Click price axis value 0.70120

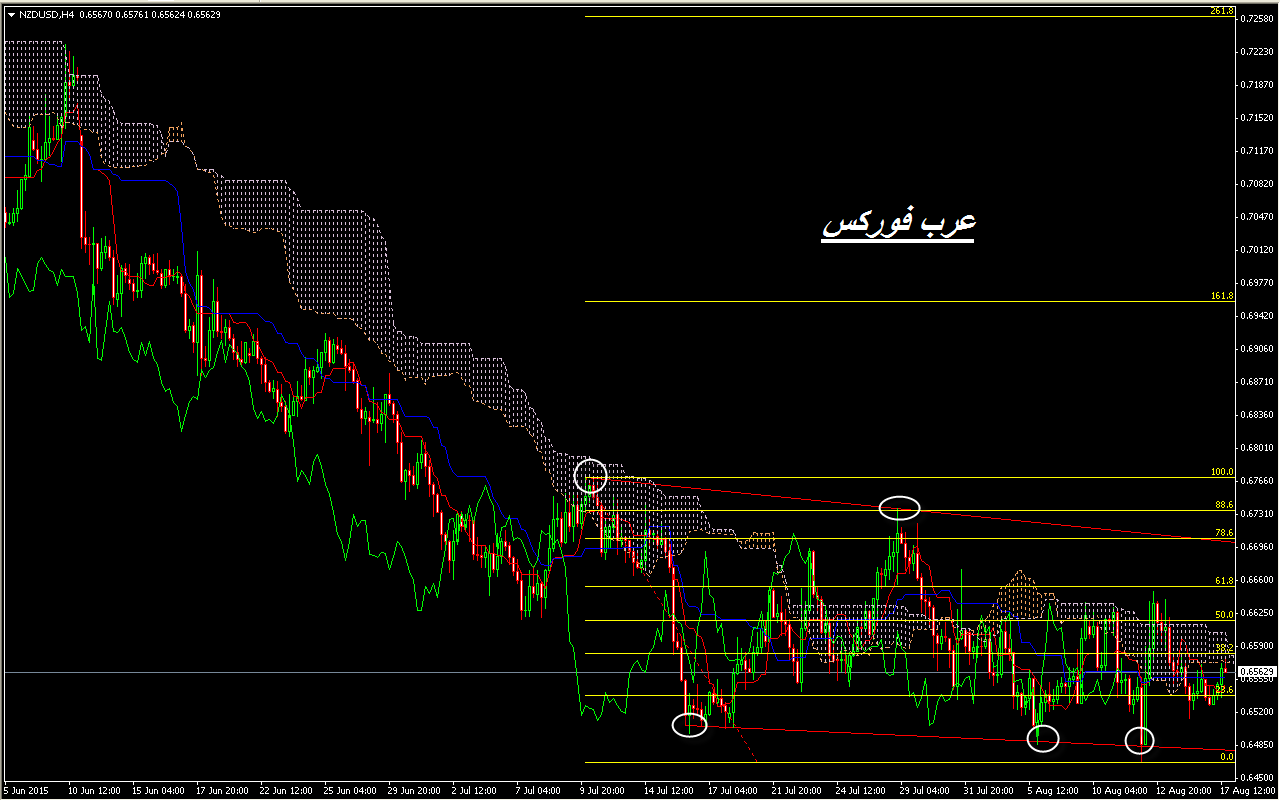[1257, 250]
